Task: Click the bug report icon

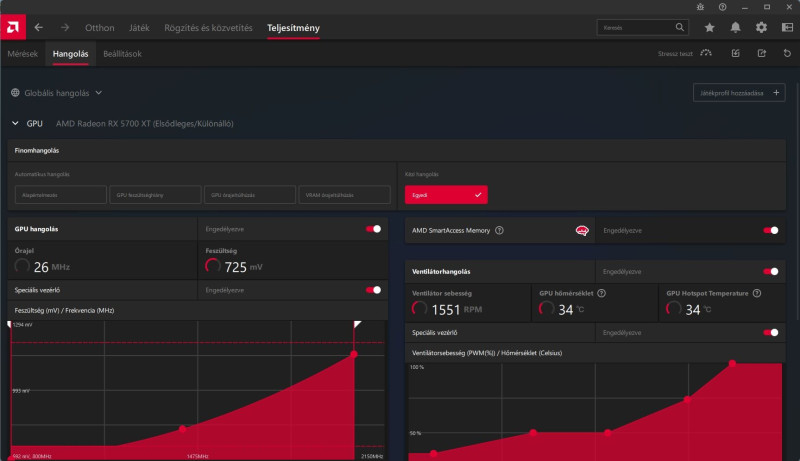Action: pos(701,7)
